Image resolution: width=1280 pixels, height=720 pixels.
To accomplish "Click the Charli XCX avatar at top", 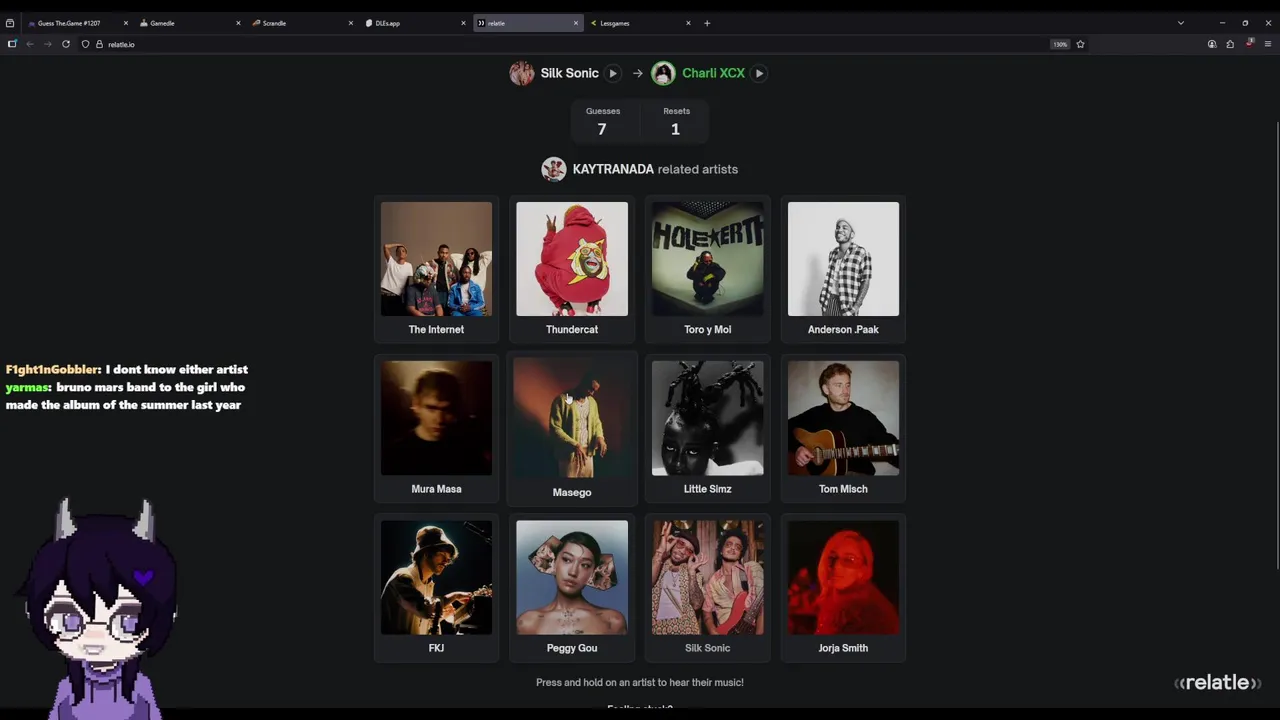I will pos(663,73).
